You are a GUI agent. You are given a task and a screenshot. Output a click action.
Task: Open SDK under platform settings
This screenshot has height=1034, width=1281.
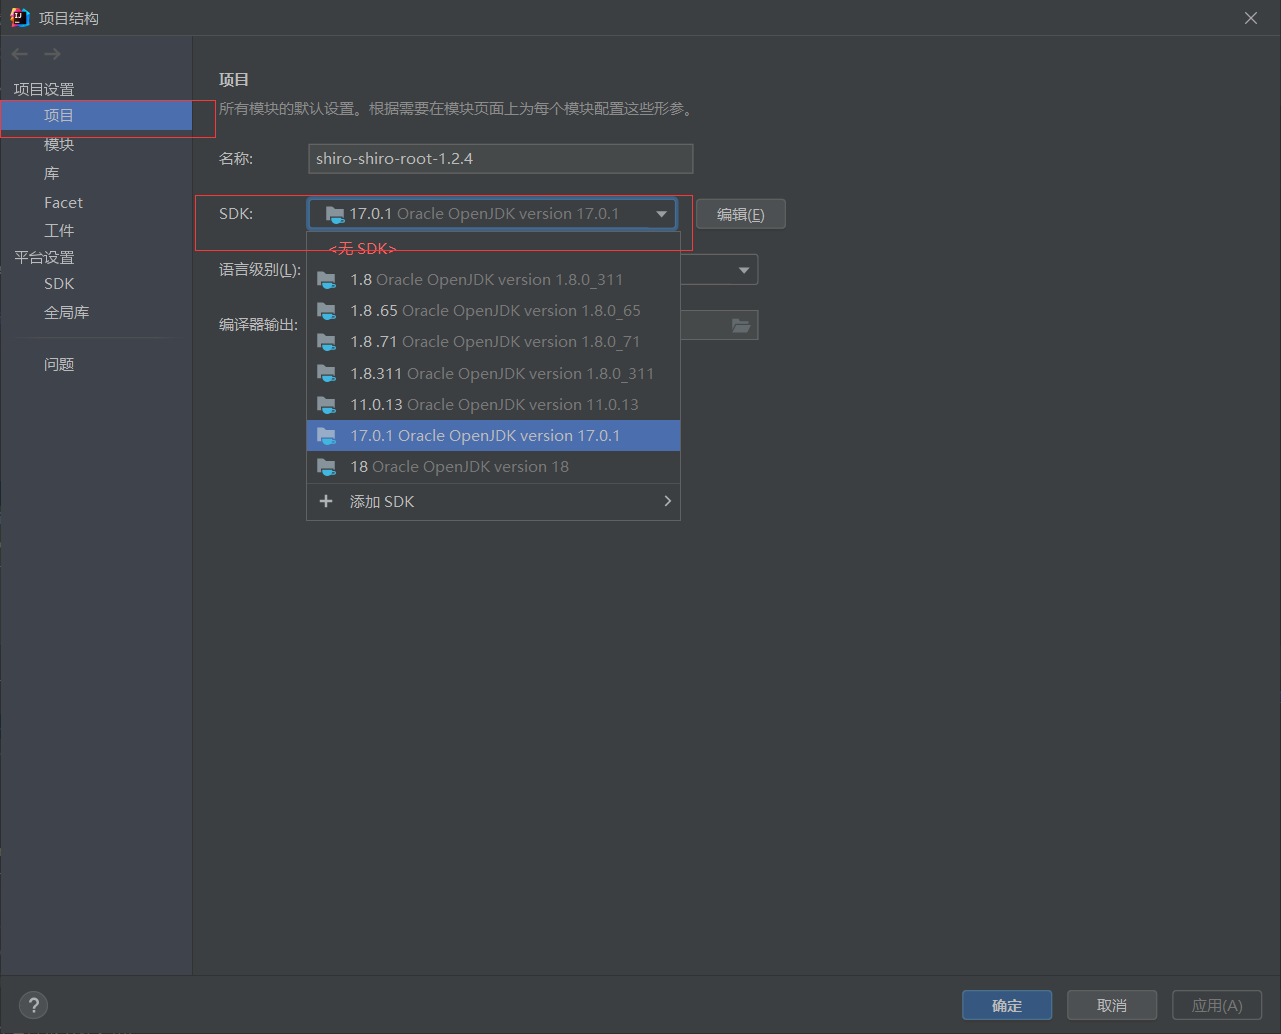59,284
